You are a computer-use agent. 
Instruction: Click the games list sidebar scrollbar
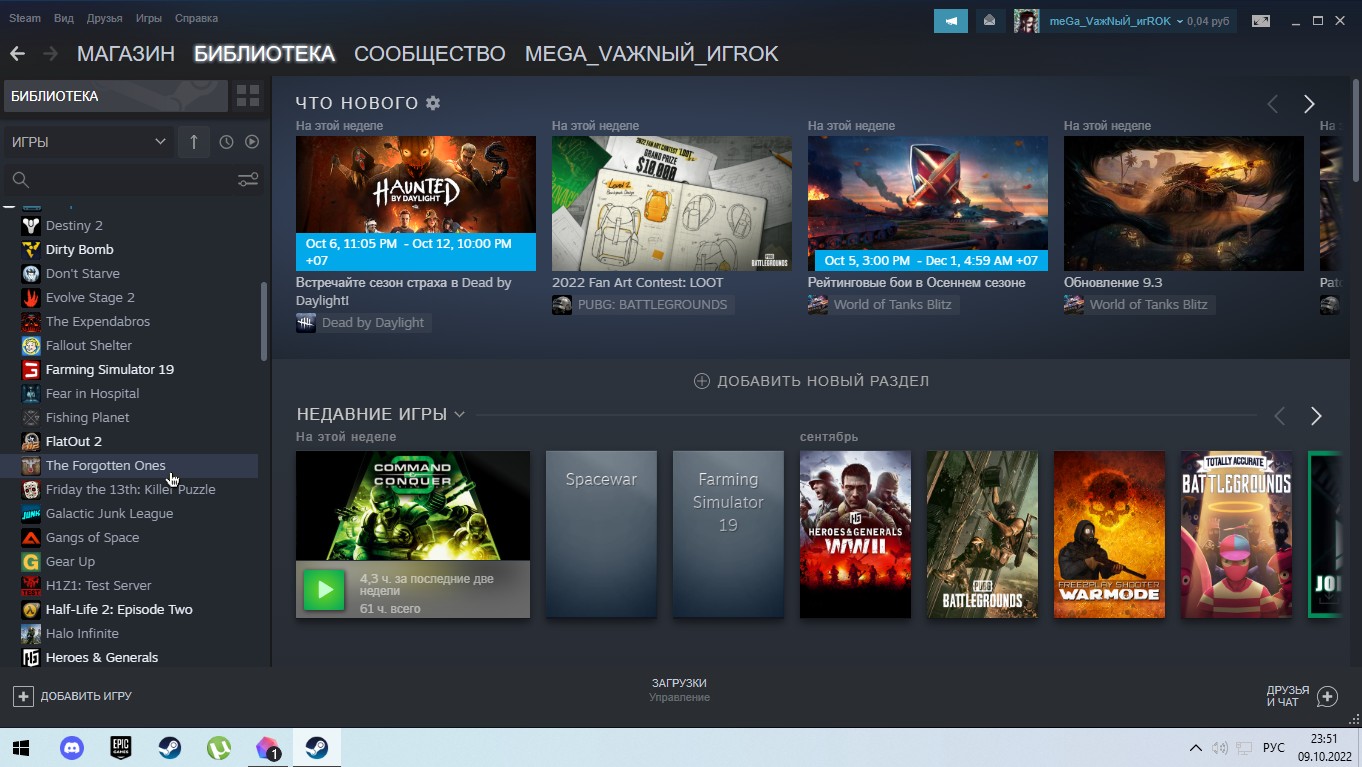pyautogui.click(x=264, y=321)
